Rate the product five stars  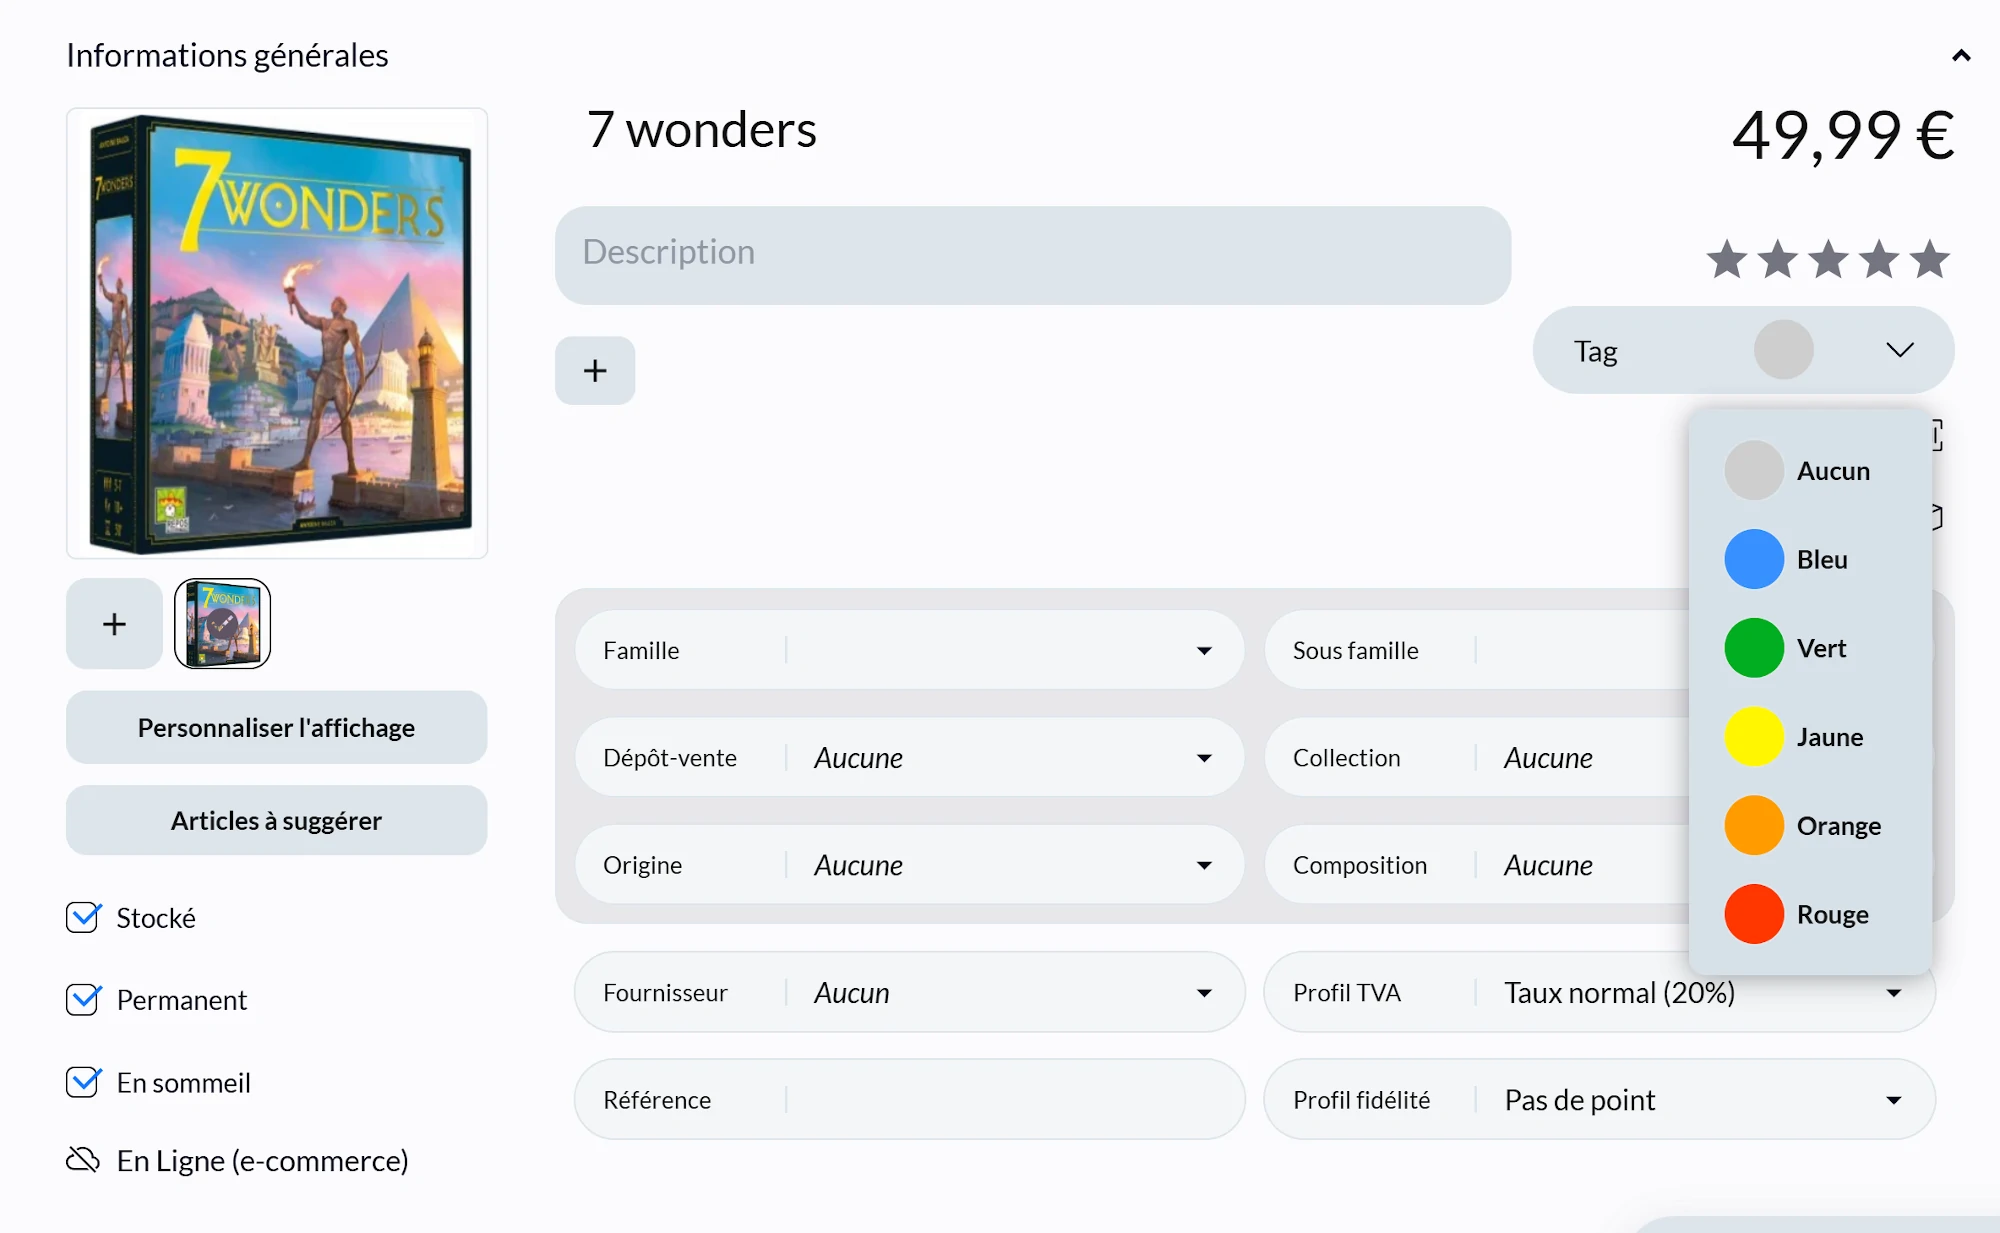tap(1930, 260)
